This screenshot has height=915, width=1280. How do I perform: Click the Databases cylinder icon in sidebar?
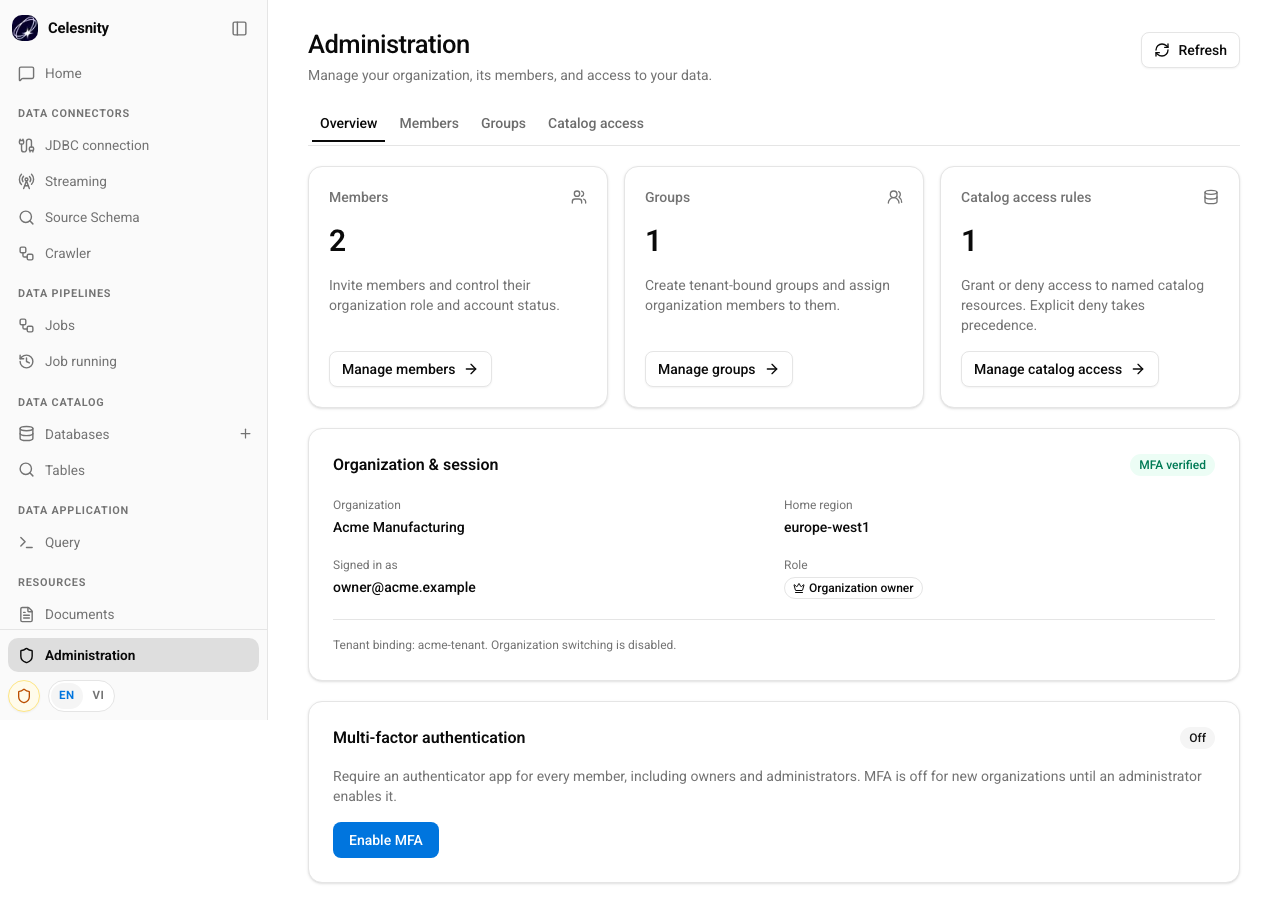[x=27, y=434]
